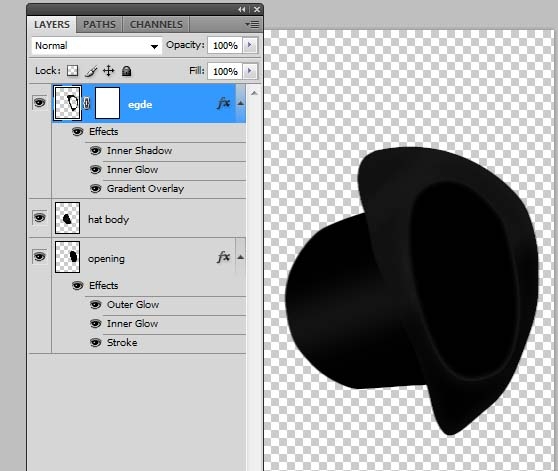Click the fx icon on egde layer

[x=223, y=103]
